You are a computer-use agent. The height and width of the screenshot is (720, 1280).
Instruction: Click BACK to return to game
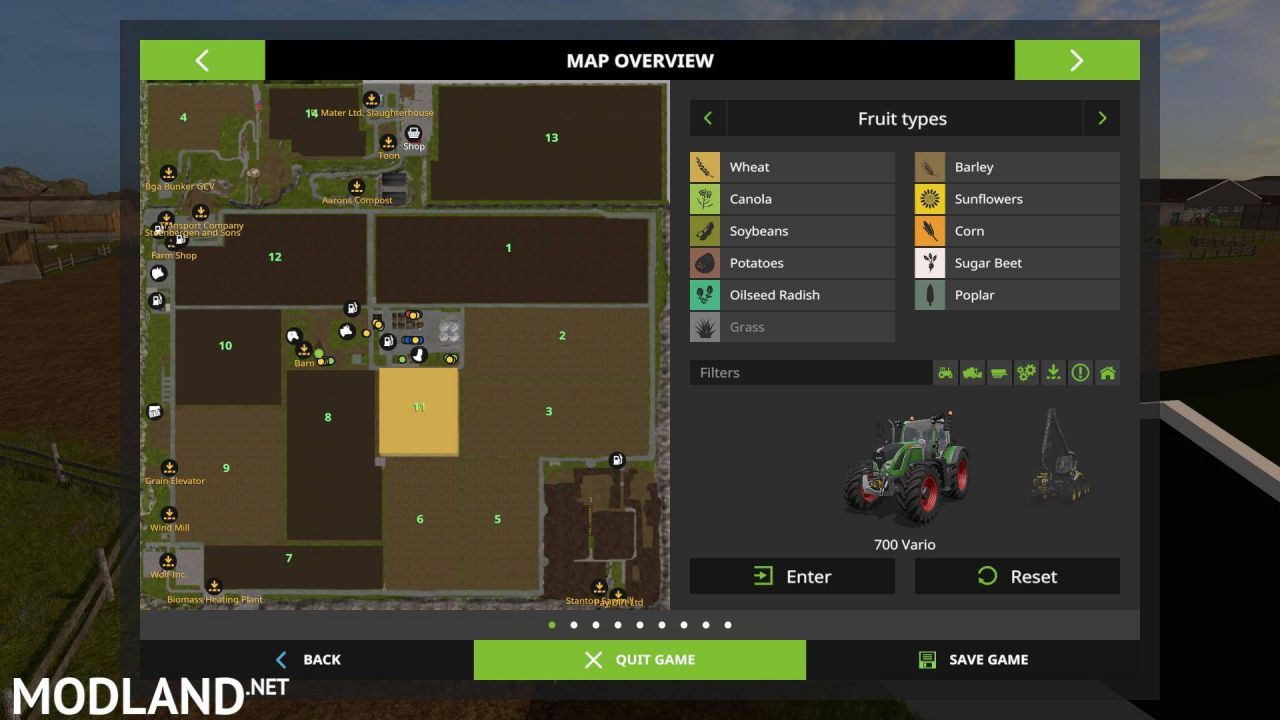(x=307, y=660)
